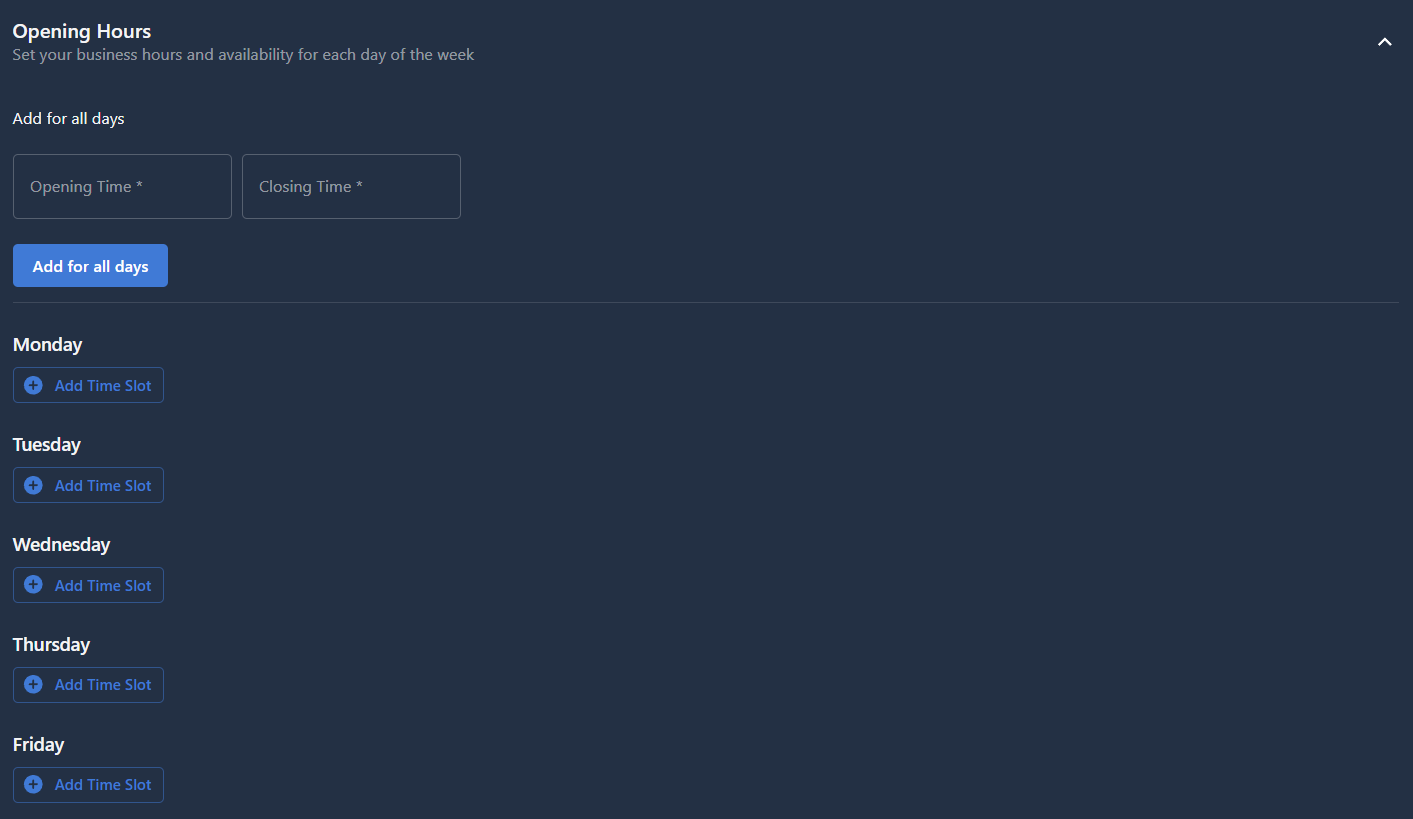This screenshot has width=1413, height=819.
Task: Click the Opening Hours heading
Action: point(82,32)
